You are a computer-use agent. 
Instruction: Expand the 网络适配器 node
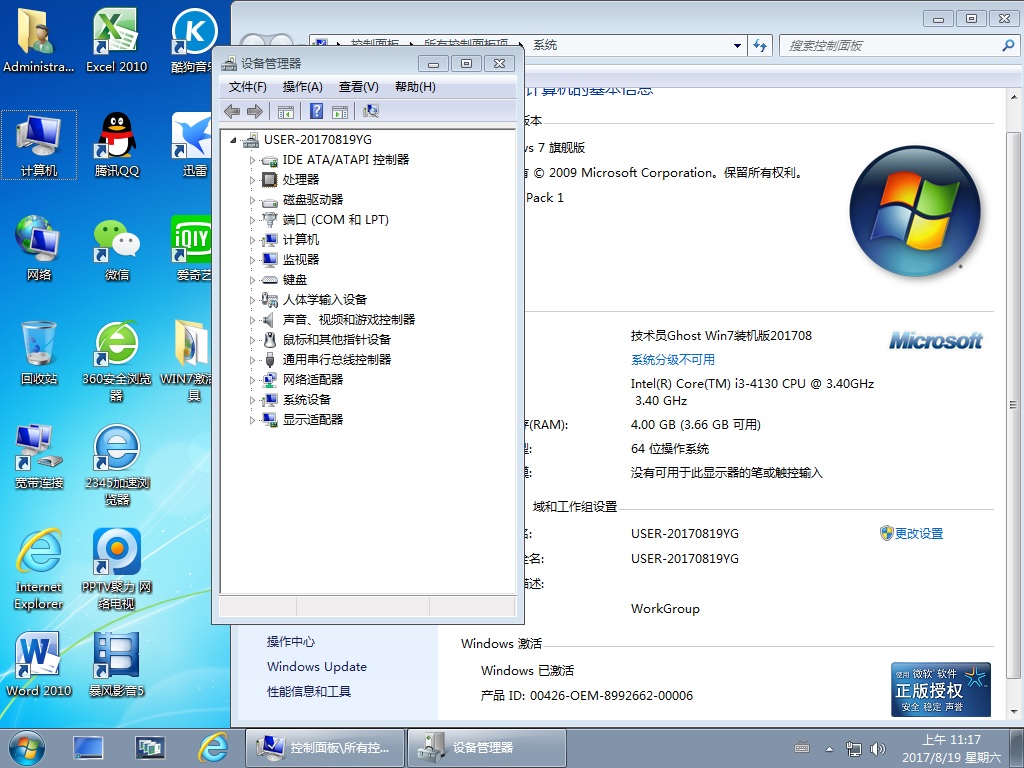[x=252, y=380]
